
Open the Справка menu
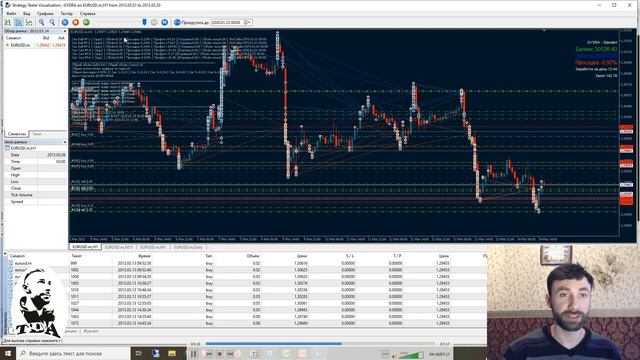pos(87,13)
